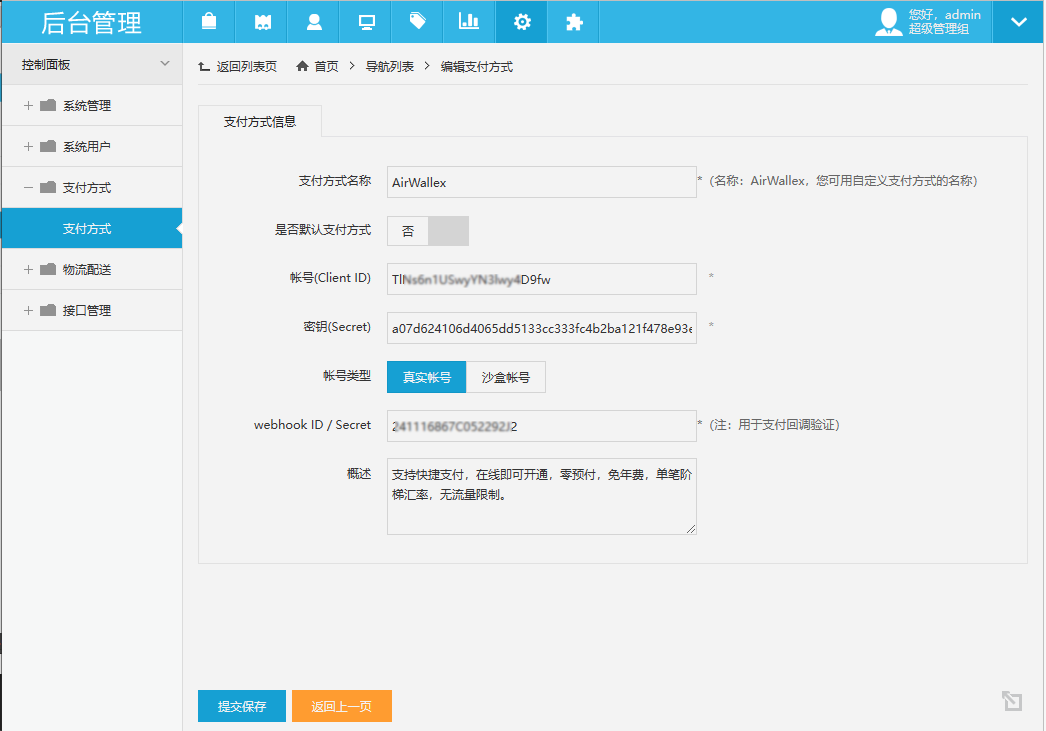Open the shopping bag icon in top nav

tap(209, 21)
